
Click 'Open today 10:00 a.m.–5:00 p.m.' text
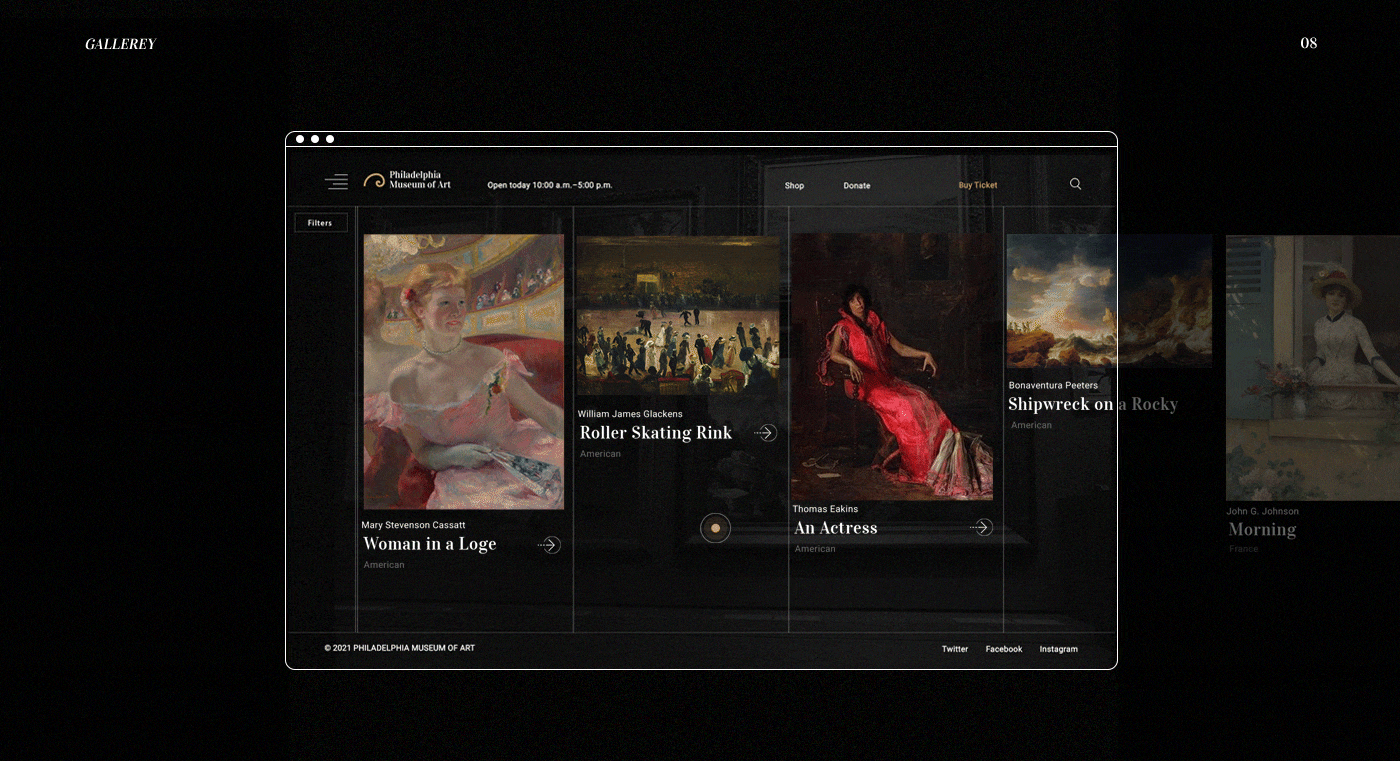click(550, 185)
